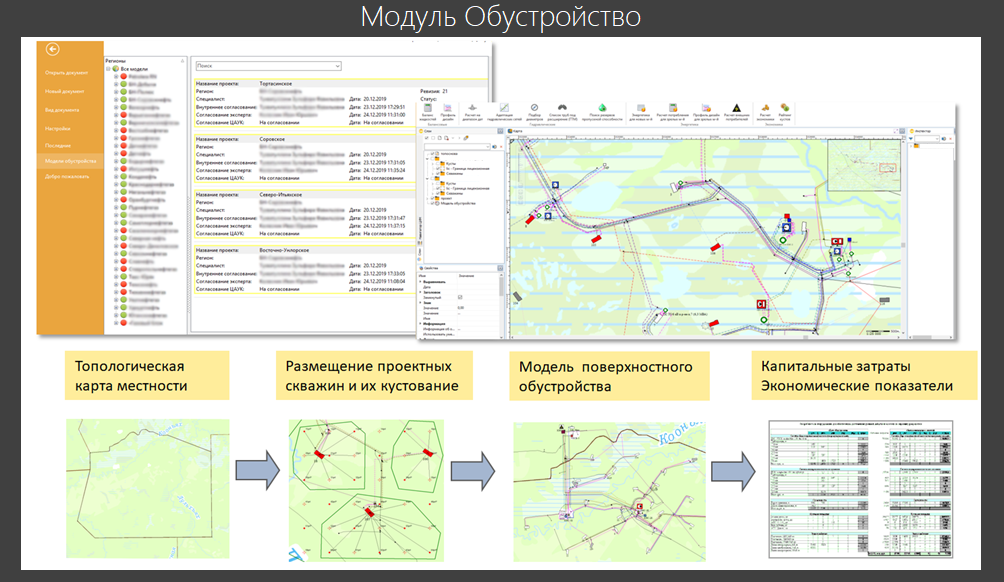Click the Модель обустройства layer icon
This screenshot has width=1004, height=582.
coord(437,203)
